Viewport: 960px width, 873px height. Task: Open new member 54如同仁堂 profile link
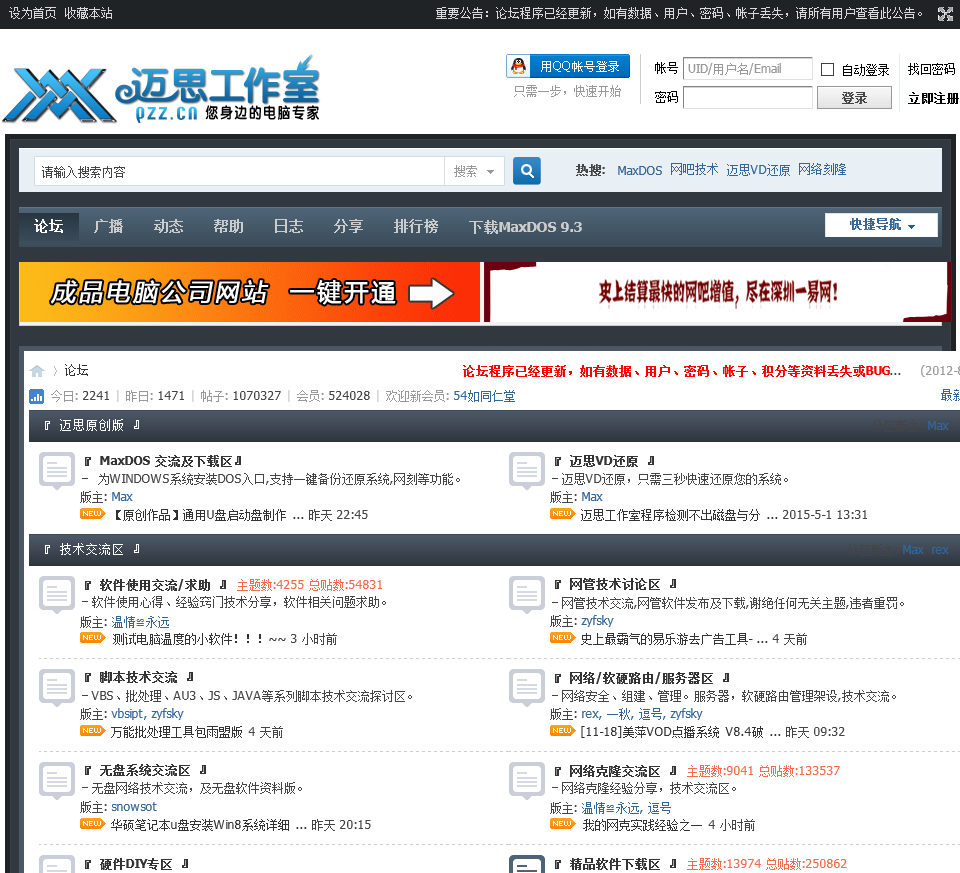(x=484, y=396)
